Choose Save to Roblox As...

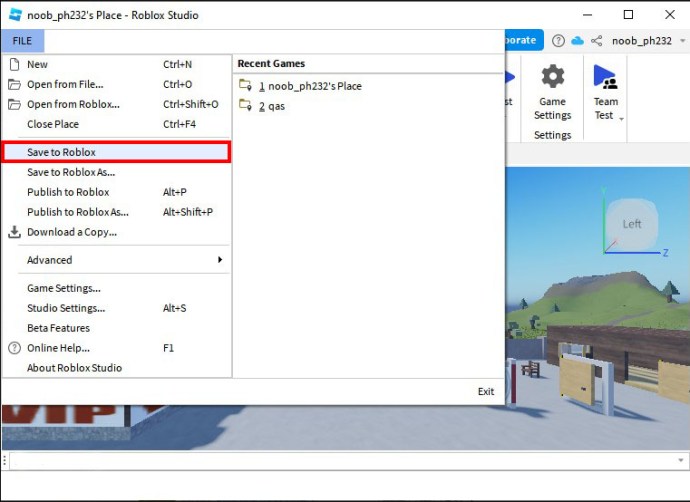click(116, 172)
